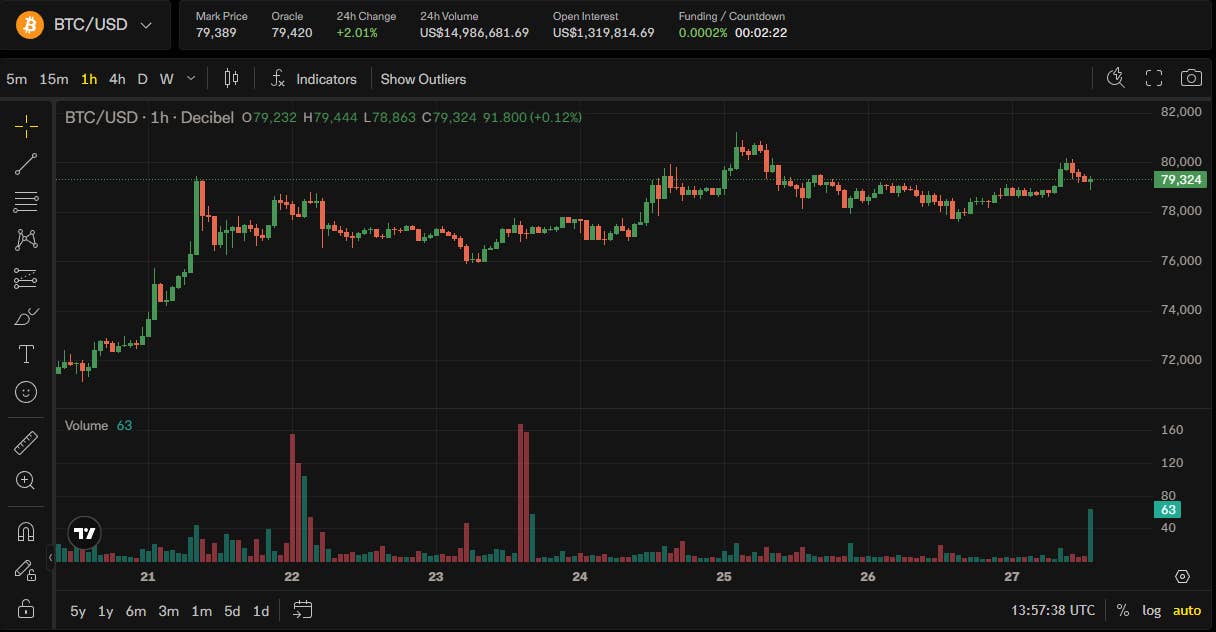Click the 24h Volume US$14,986,681.69 value
Viewport: 1216px width, 632px height.
pos(474,33)
